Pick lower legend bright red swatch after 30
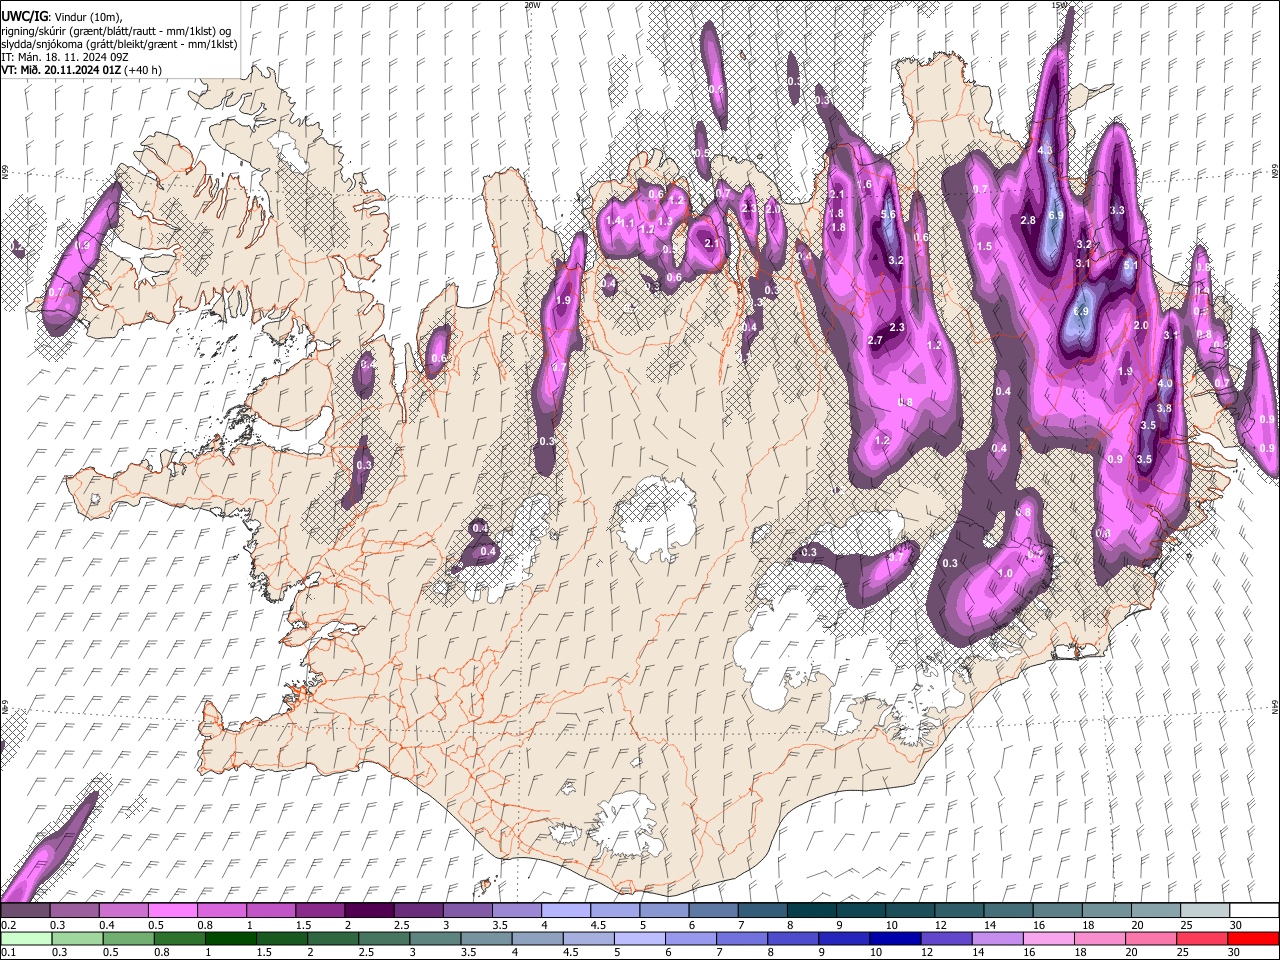The height and width of the screenshot is (960, 1280). click(1252, 937)
